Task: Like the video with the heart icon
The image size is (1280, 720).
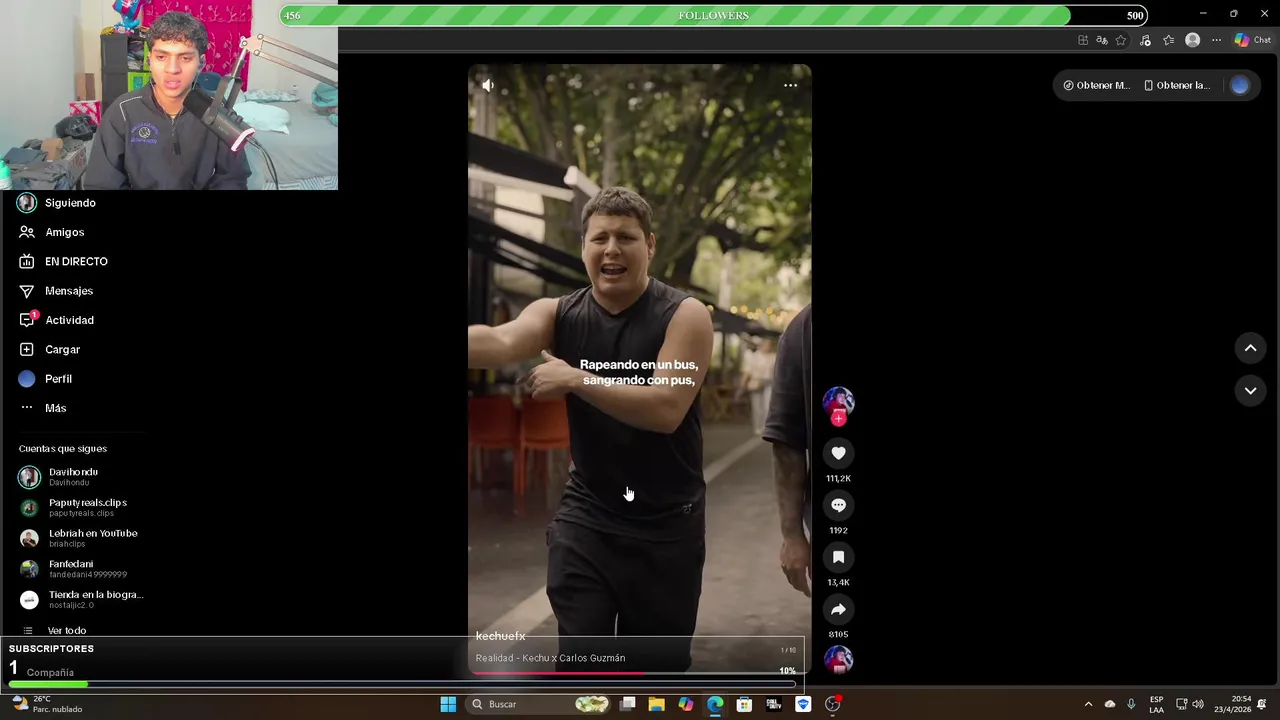Action: point(838,453)
